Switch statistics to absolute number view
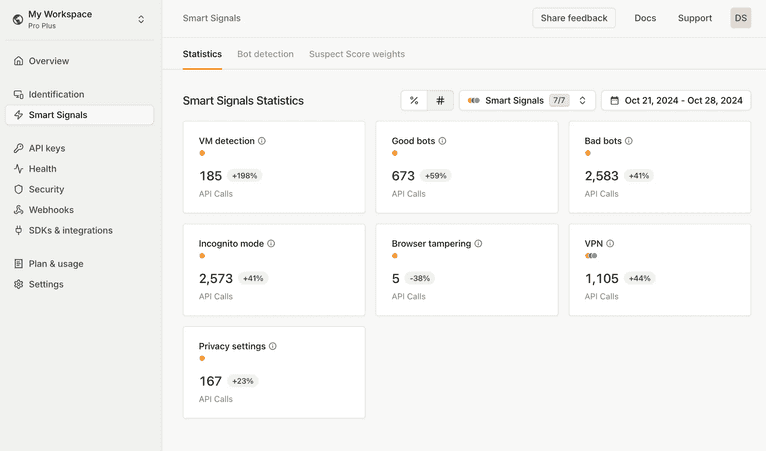The height and width of the screenshot is (451, 766). [440, 101]
